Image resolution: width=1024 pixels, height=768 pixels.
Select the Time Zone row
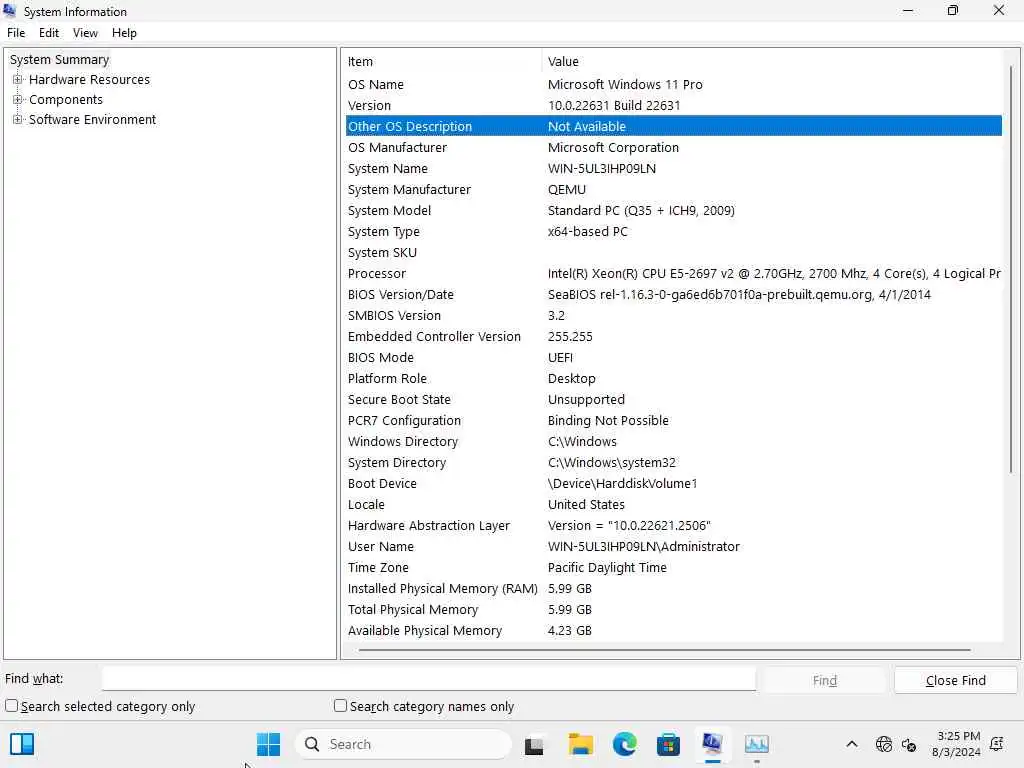point(673,568)
